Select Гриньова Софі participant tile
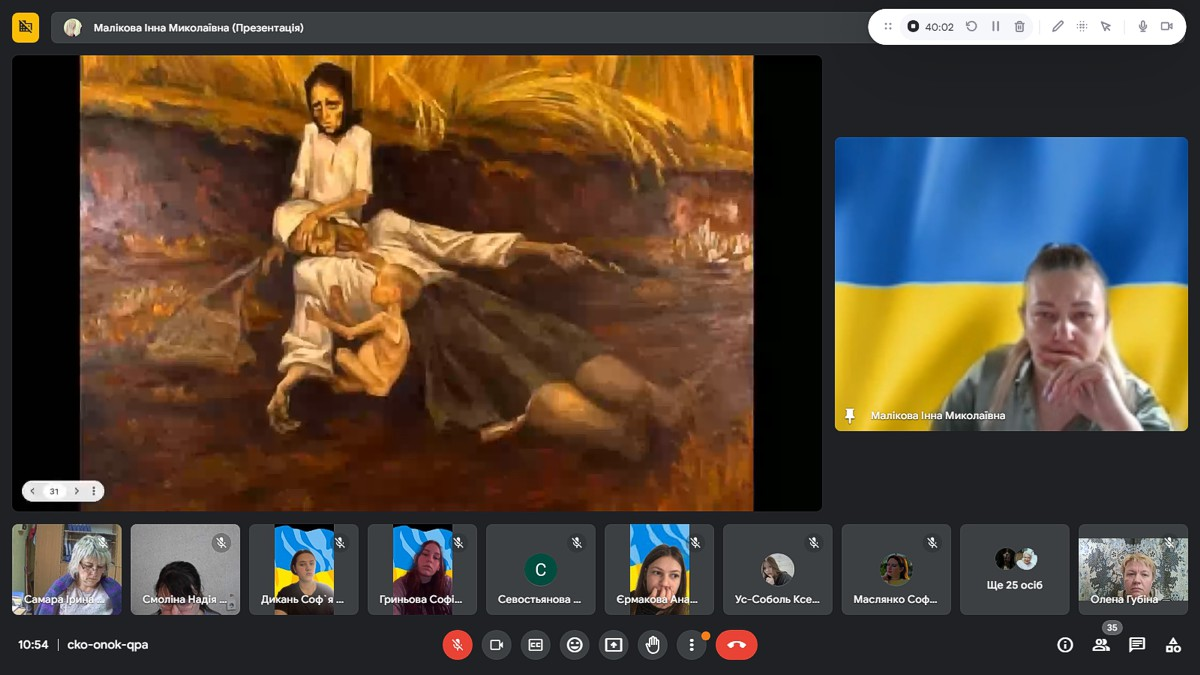Viewport: 1200px width, 675px height. click(x=422, y=569)
